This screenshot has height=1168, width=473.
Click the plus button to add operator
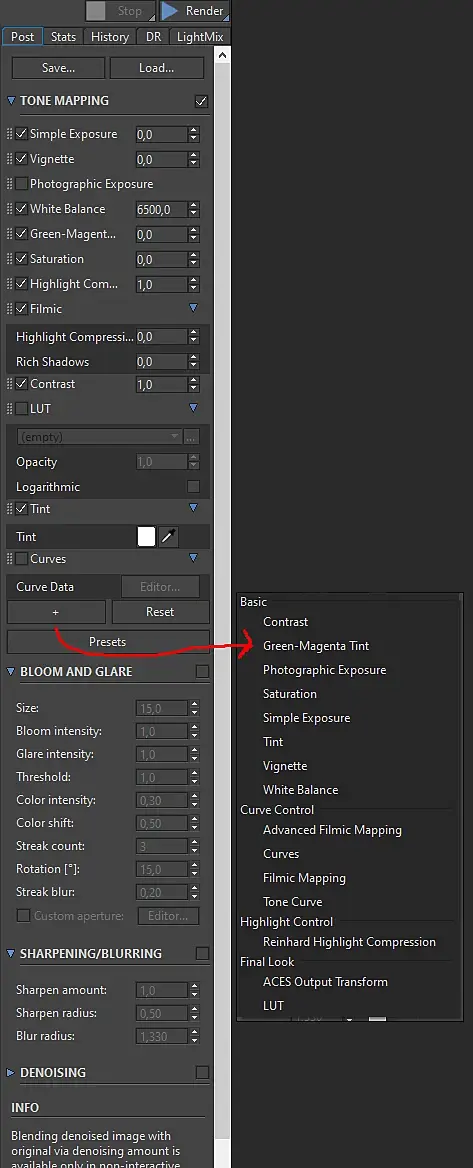coord(56,612)
